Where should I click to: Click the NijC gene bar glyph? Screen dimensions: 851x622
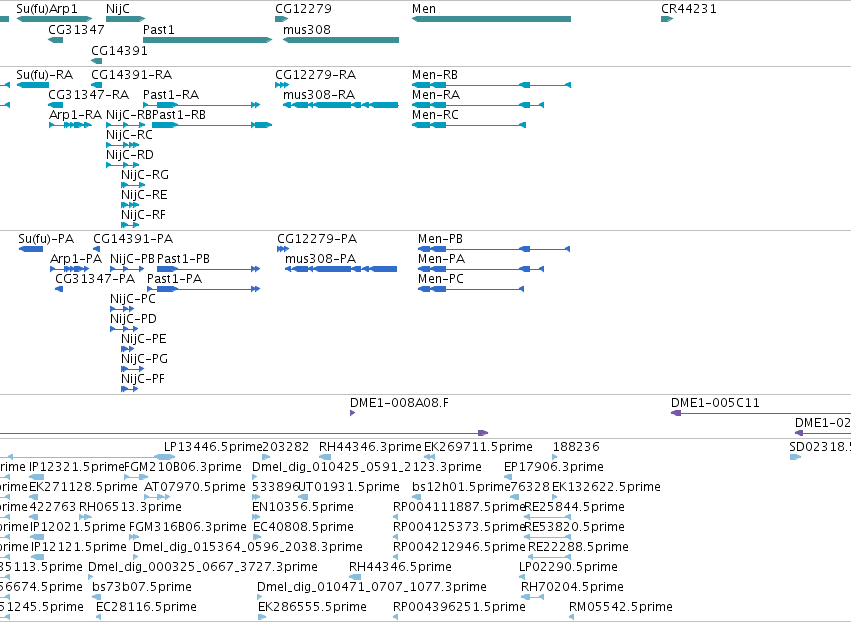[125, 19]
